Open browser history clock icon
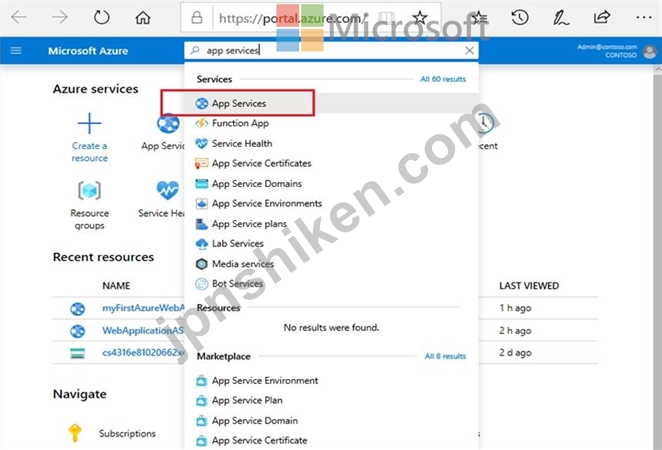Image resolution: width=662 pixels, height=450 pixels. 520,17
